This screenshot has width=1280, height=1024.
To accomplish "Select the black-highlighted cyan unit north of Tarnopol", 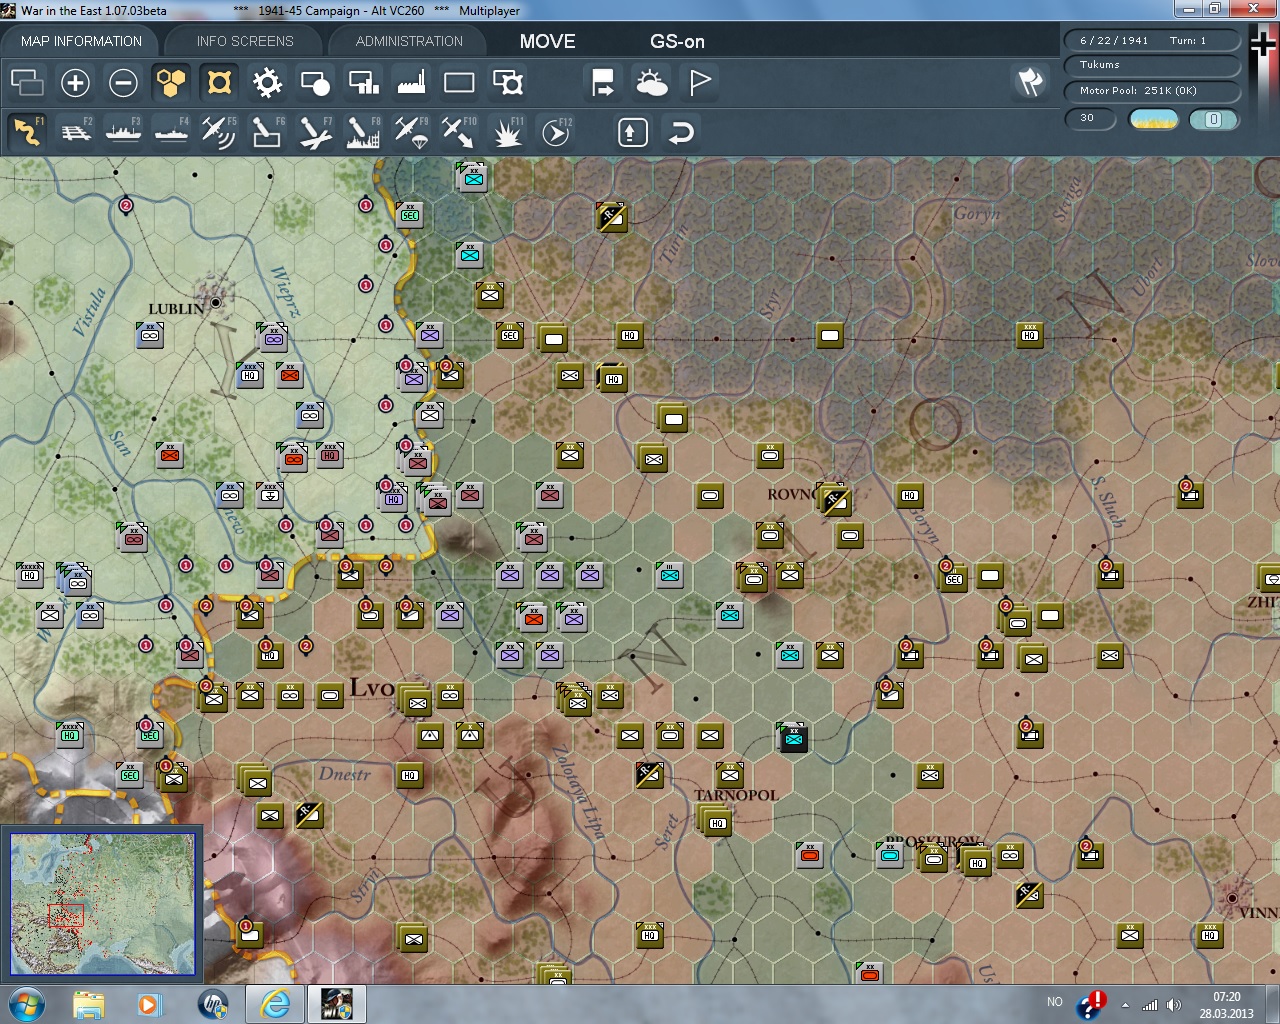I will [793, 739].
